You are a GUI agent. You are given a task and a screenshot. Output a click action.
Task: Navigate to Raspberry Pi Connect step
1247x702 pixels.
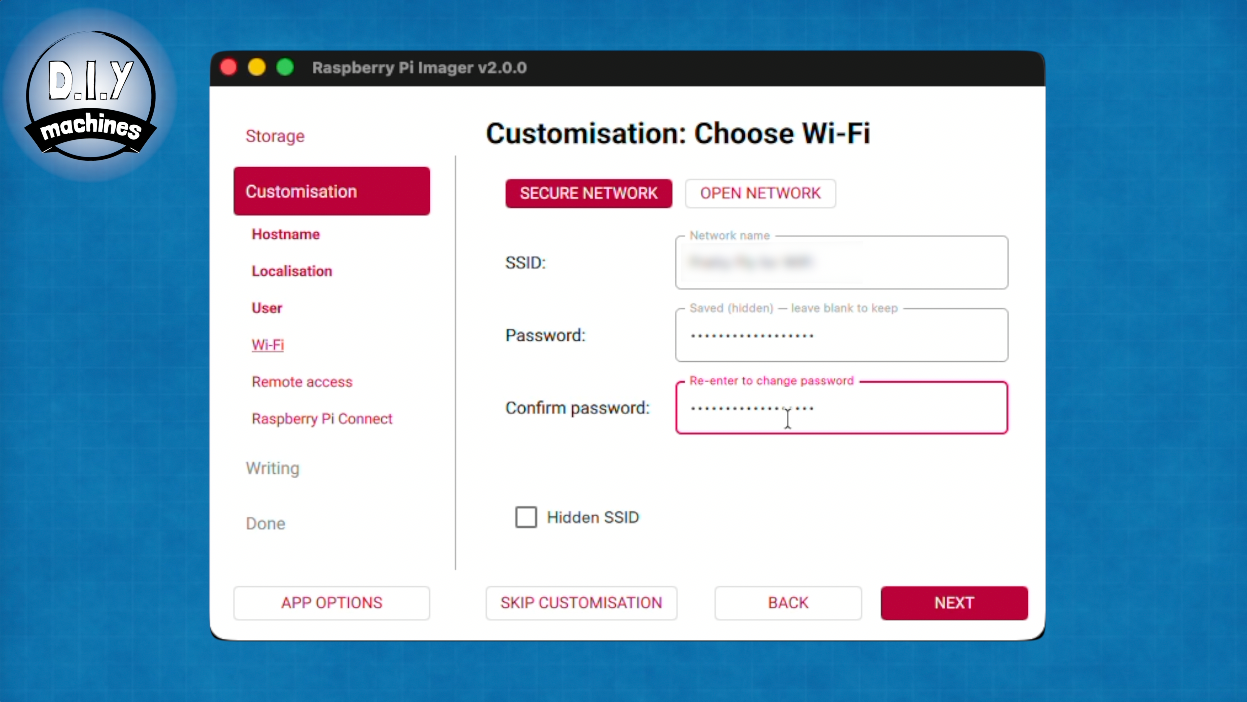(322, 419)
